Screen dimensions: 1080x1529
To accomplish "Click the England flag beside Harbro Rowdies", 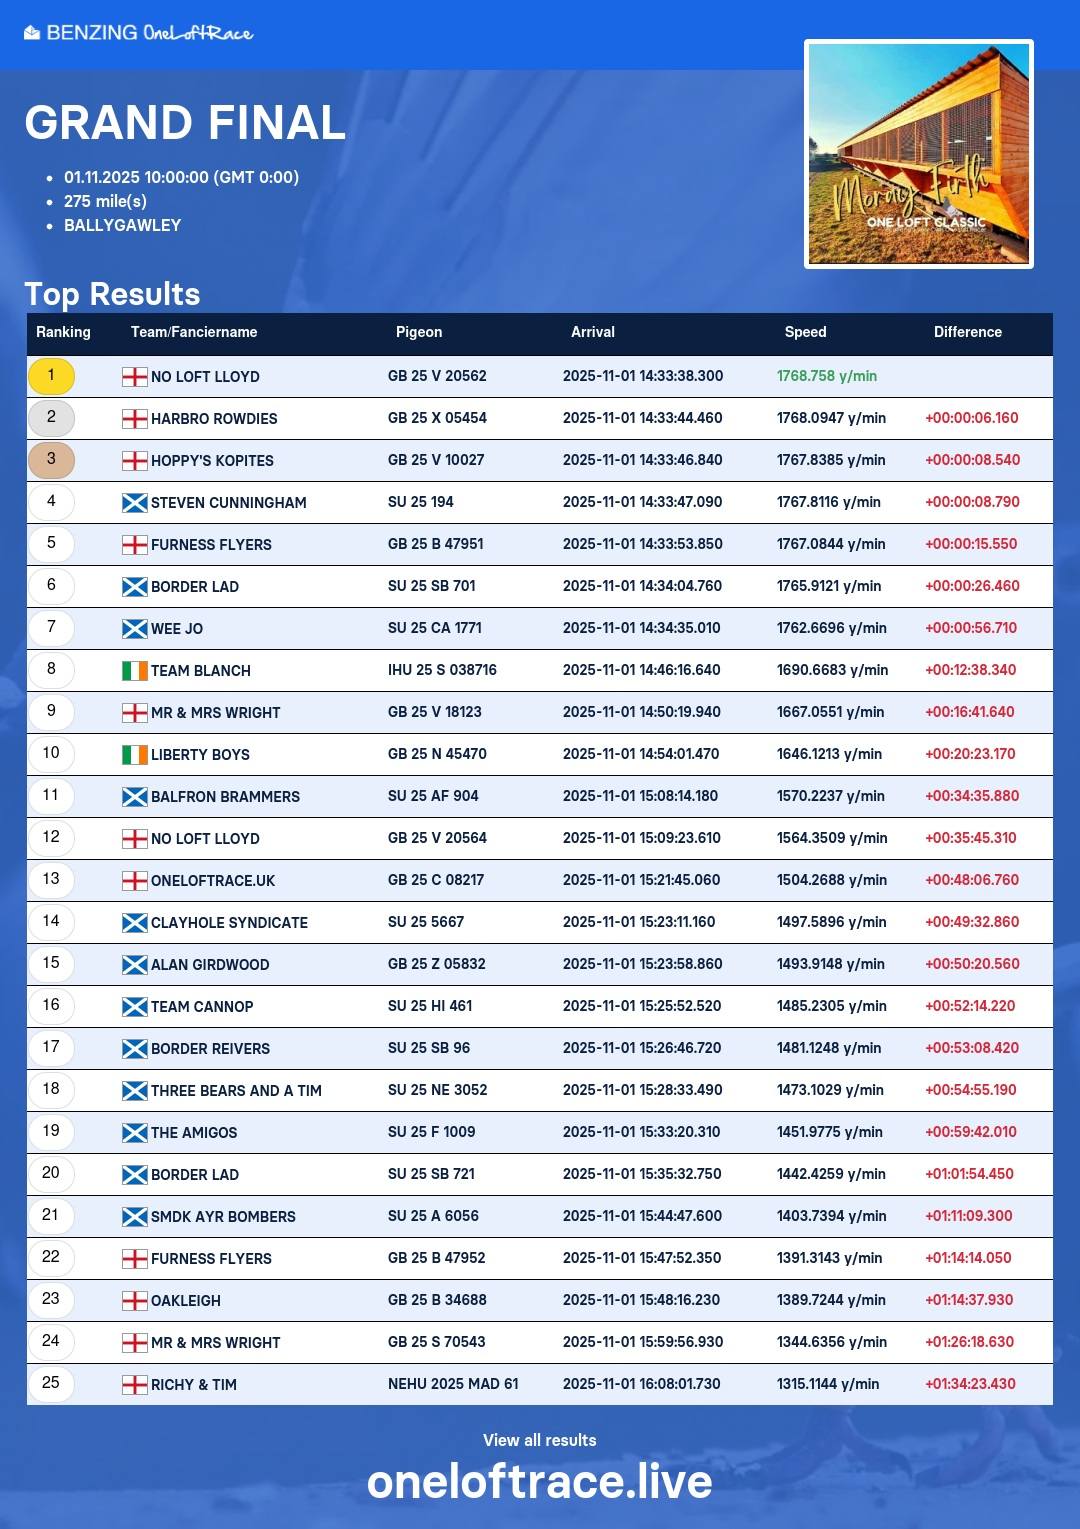I will point(134,419).
